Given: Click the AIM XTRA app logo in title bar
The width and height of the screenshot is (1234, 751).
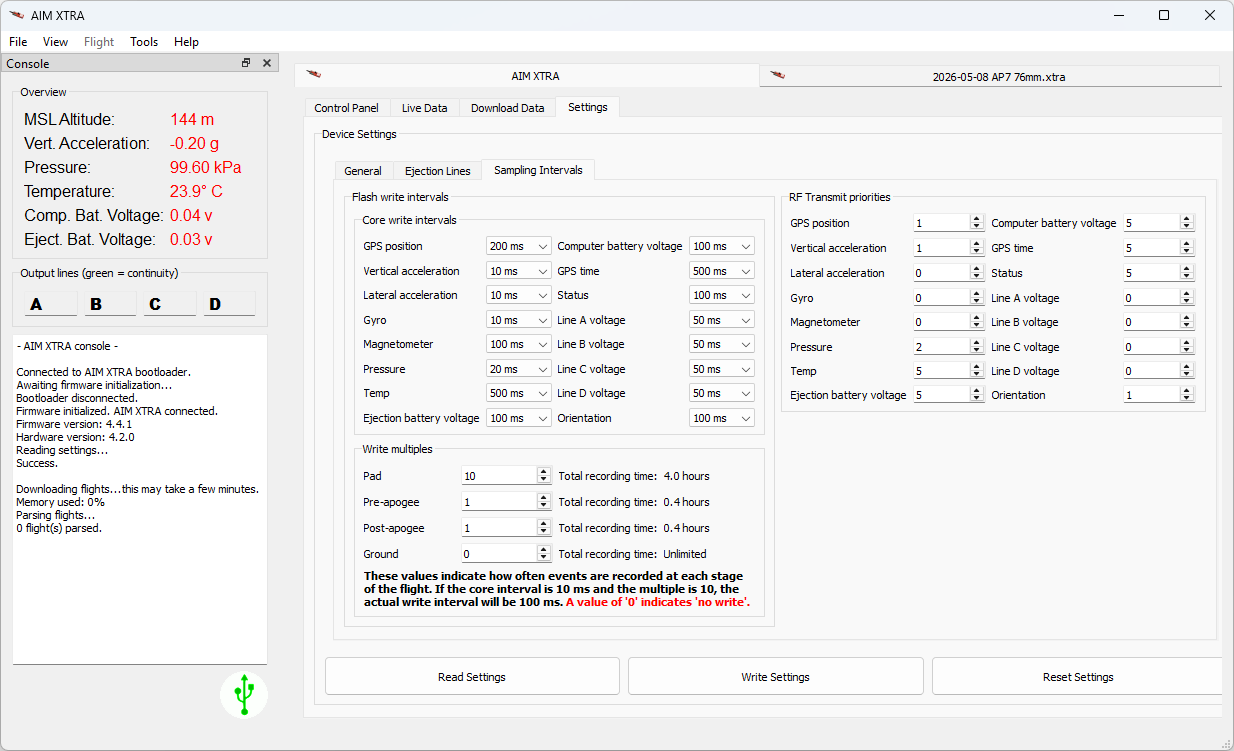Looking at the screenshot, I should pos(15,15).
